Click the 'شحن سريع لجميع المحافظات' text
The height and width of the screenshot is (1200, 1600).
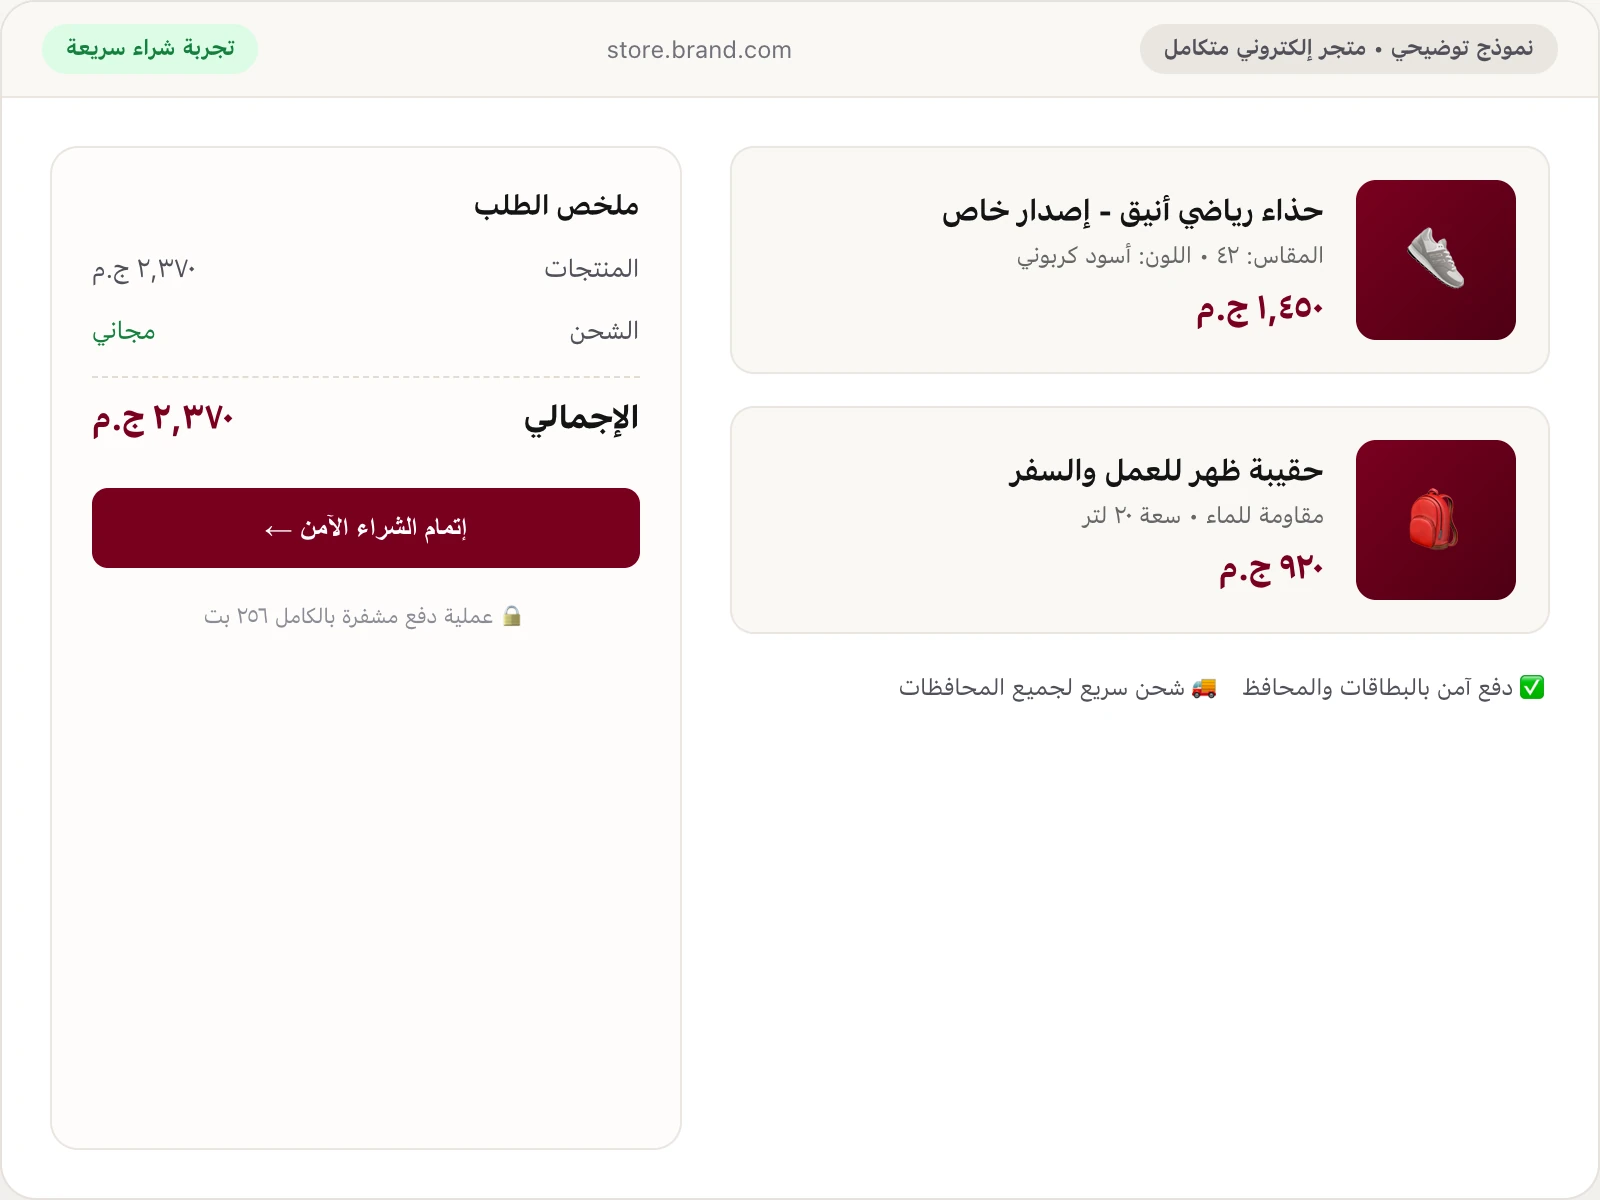(x=1041, y=687)
